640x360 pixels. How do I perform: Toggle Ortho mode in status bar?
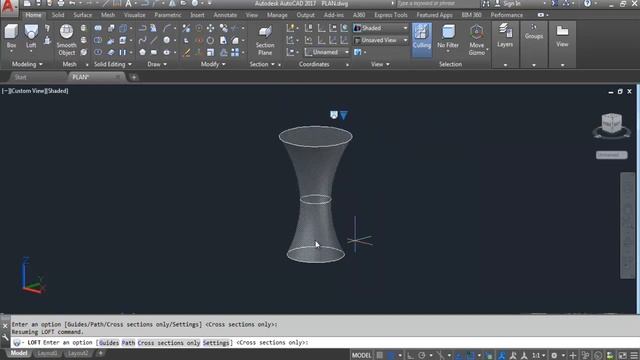[x=410, y=356]
